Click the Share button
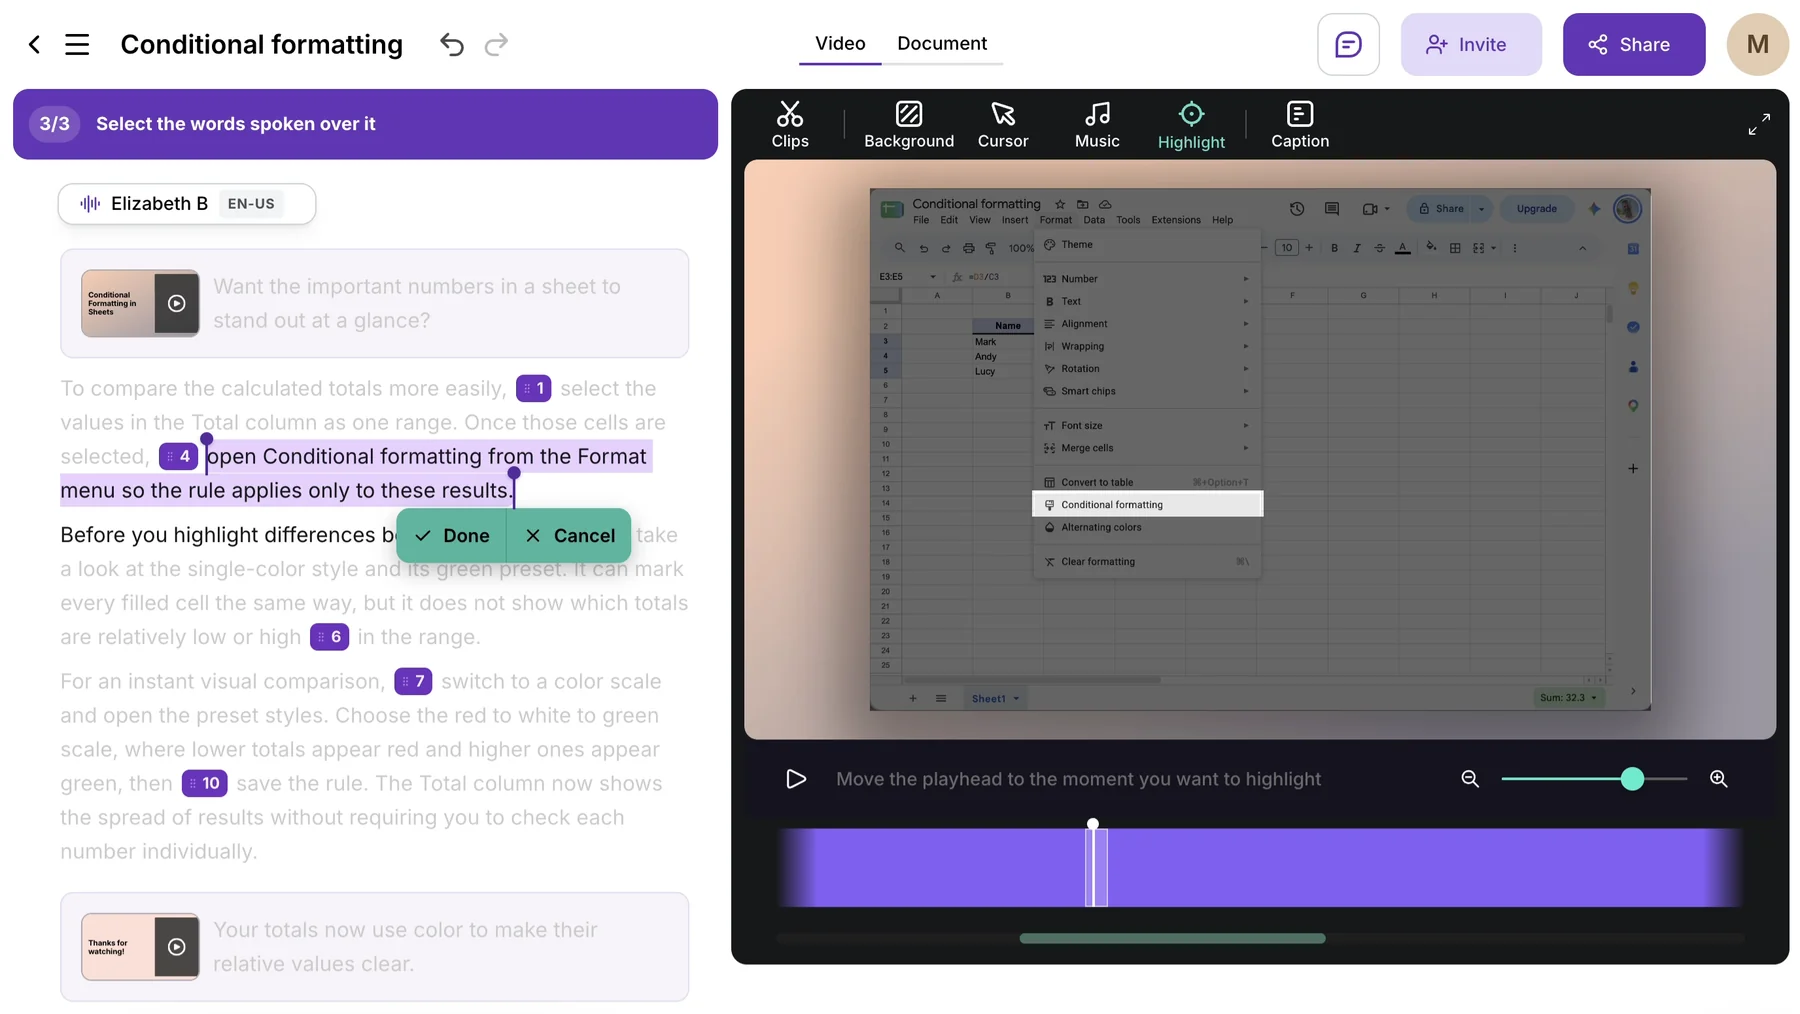This screenshot has width=1800, height=1014. (1634, 44)
